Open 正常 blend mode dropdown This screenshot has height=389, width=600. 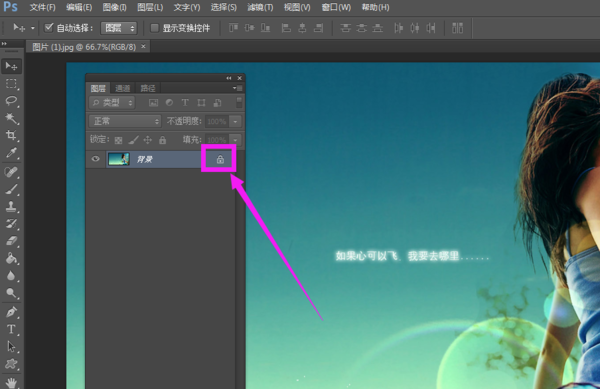point(125,121)
